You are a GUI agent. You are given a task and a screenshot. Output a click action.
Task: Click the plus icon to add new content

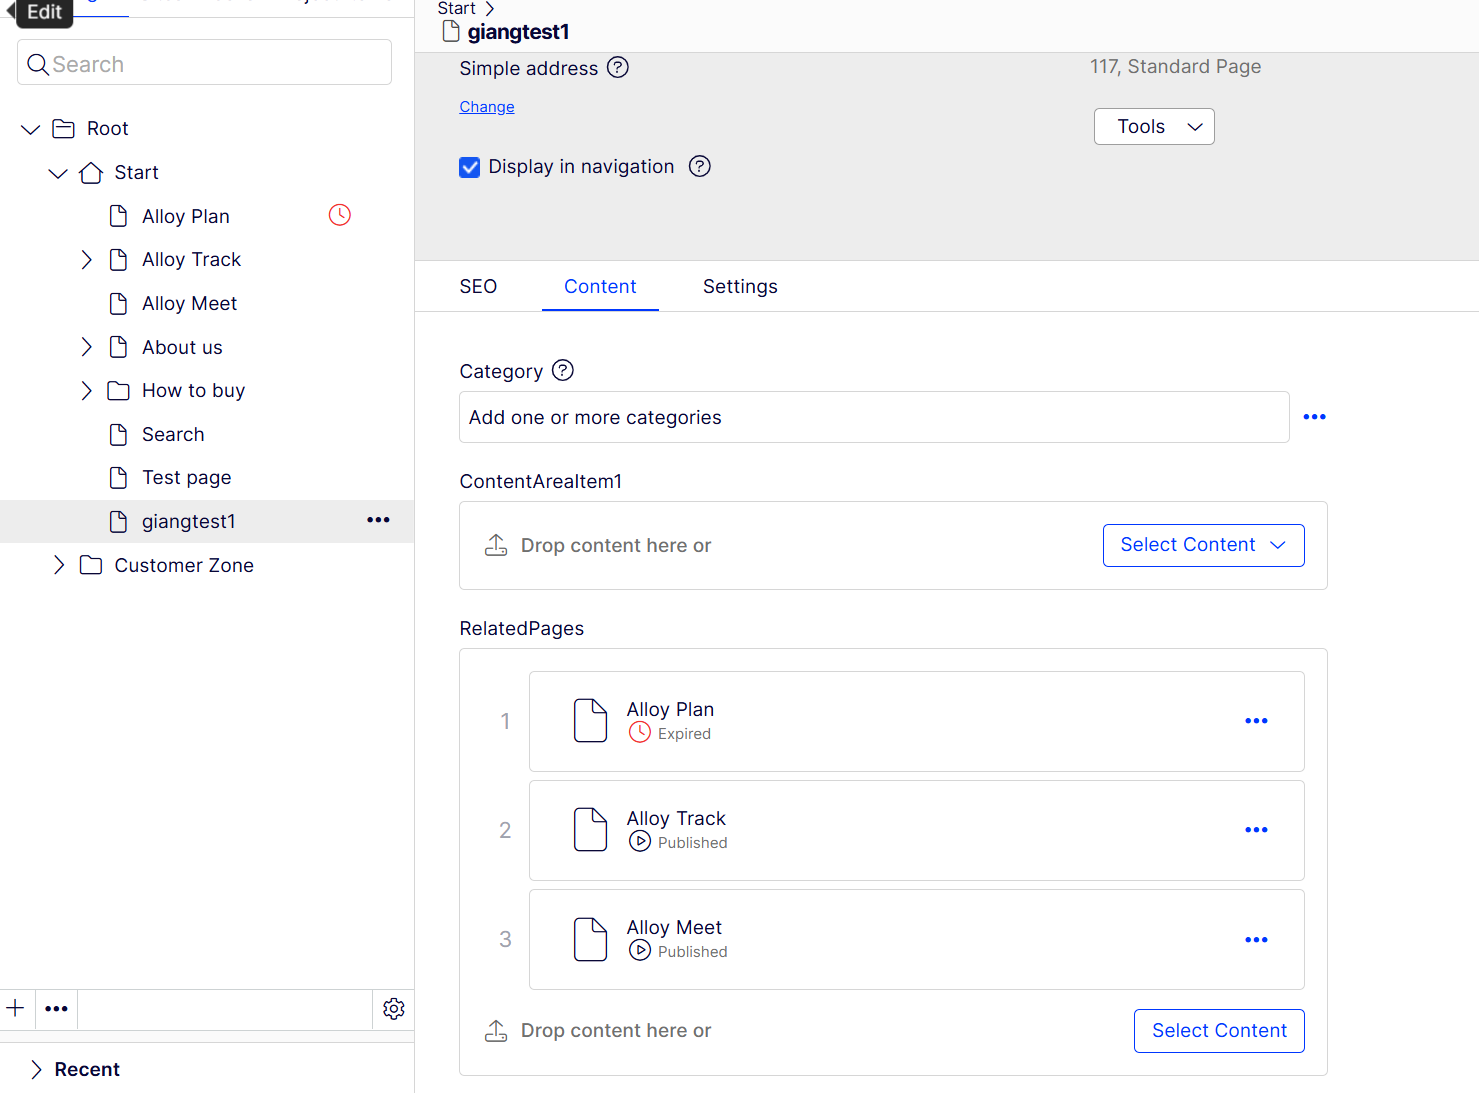click(16, 1009)
